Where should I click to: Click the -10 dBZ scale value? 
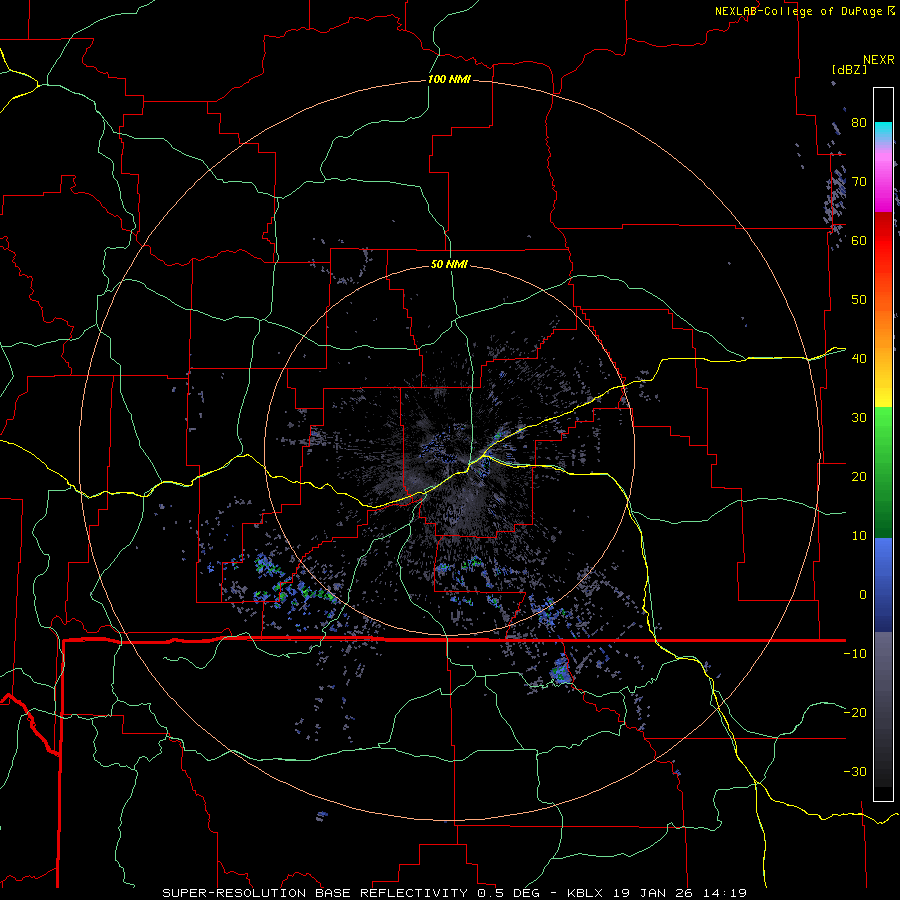coord(855,654)
